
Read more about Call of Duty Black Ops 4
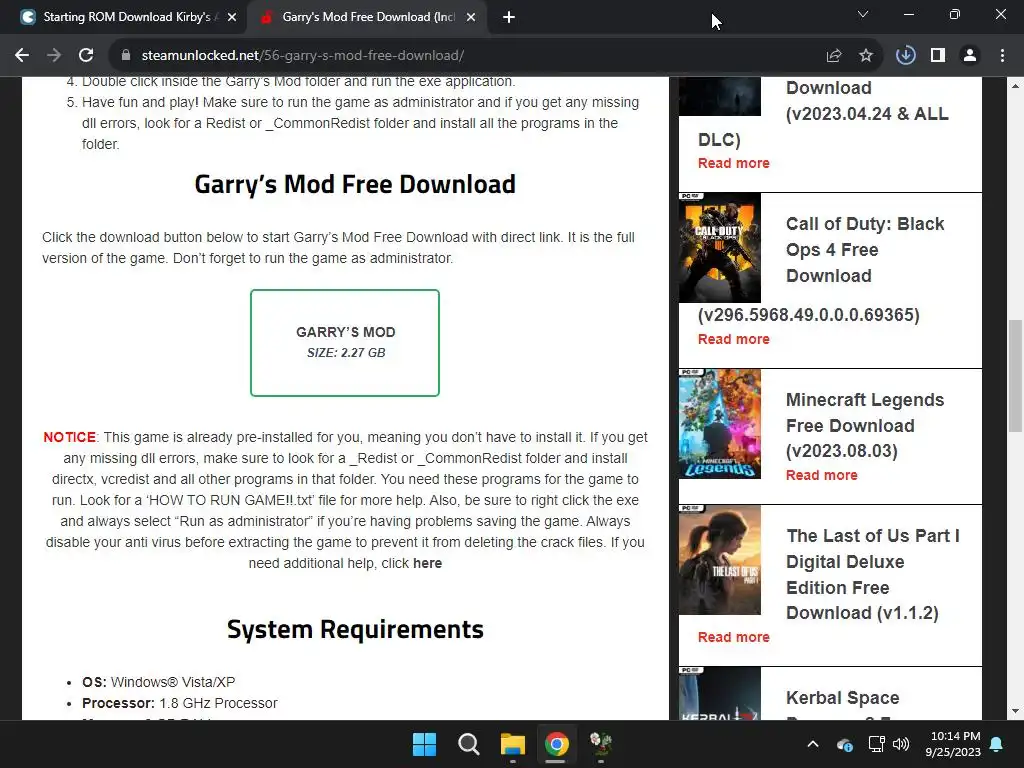733,339
